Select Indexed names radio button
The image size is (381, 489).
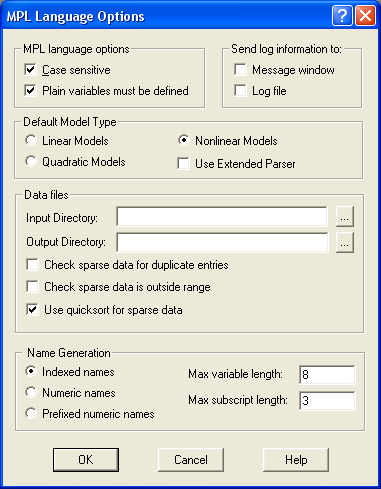pos(31,371)
